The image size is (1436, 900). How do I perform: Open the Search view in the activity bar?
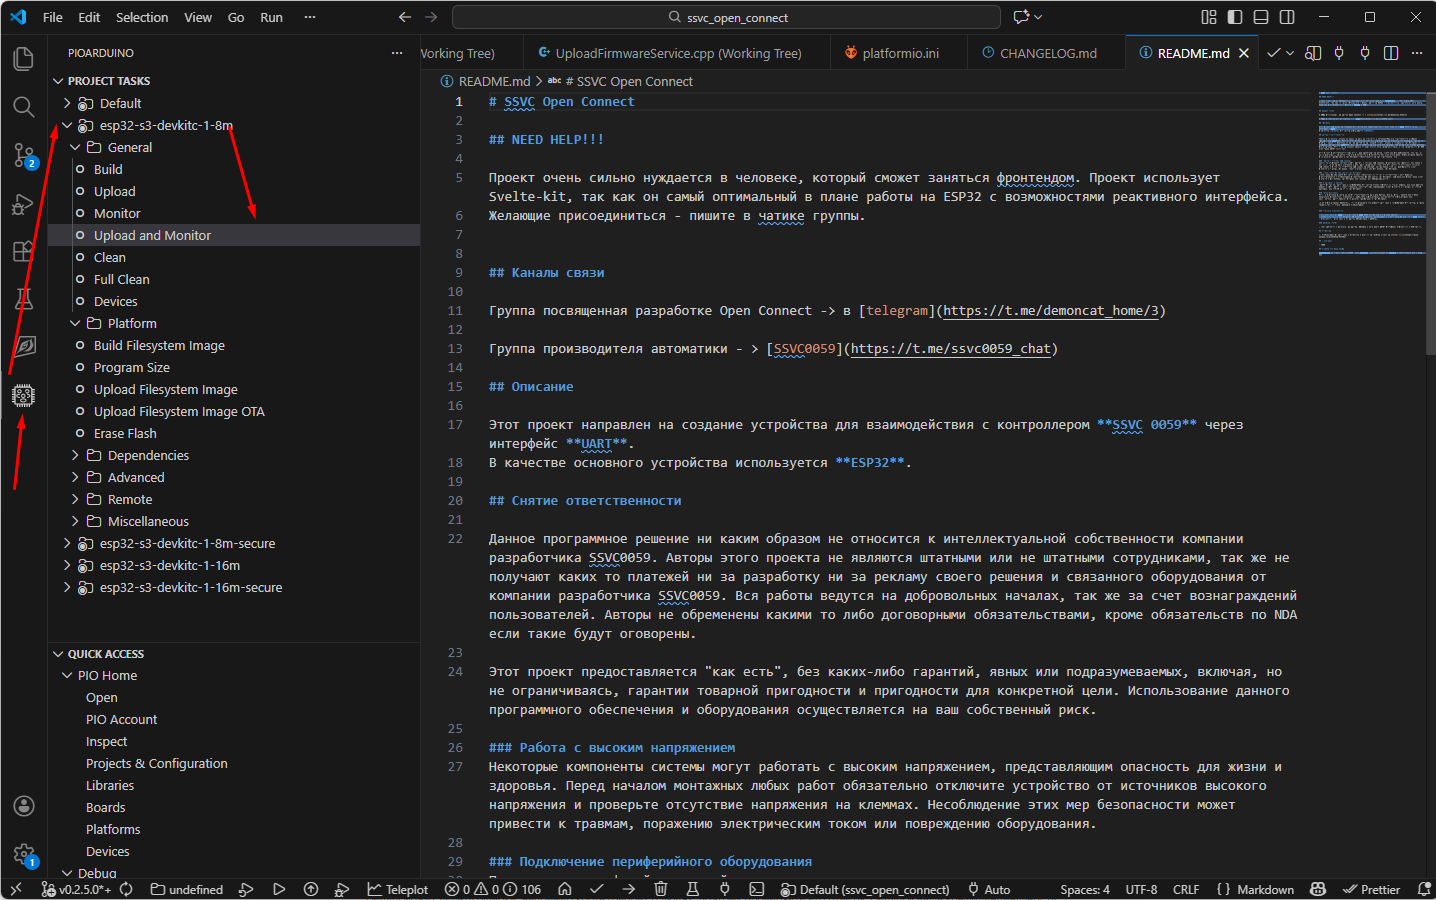[23, 106]
